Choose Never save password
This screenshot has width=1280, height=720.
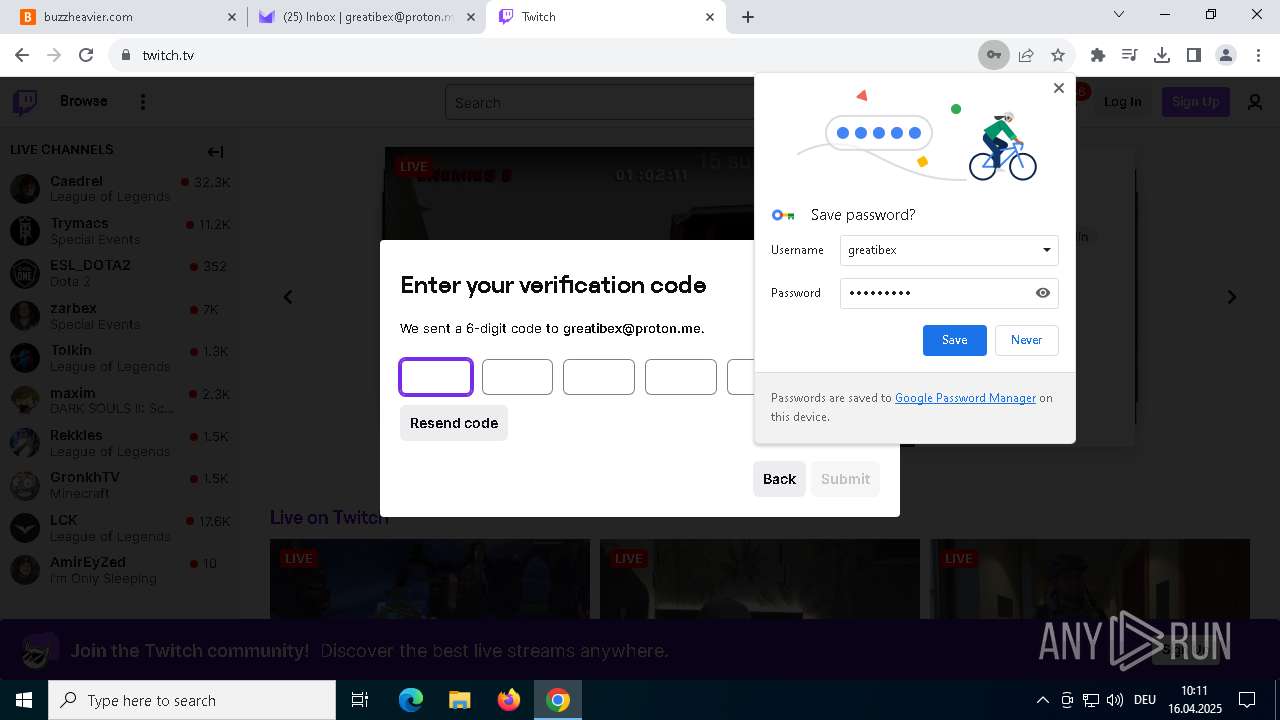tap(1026, 340)
